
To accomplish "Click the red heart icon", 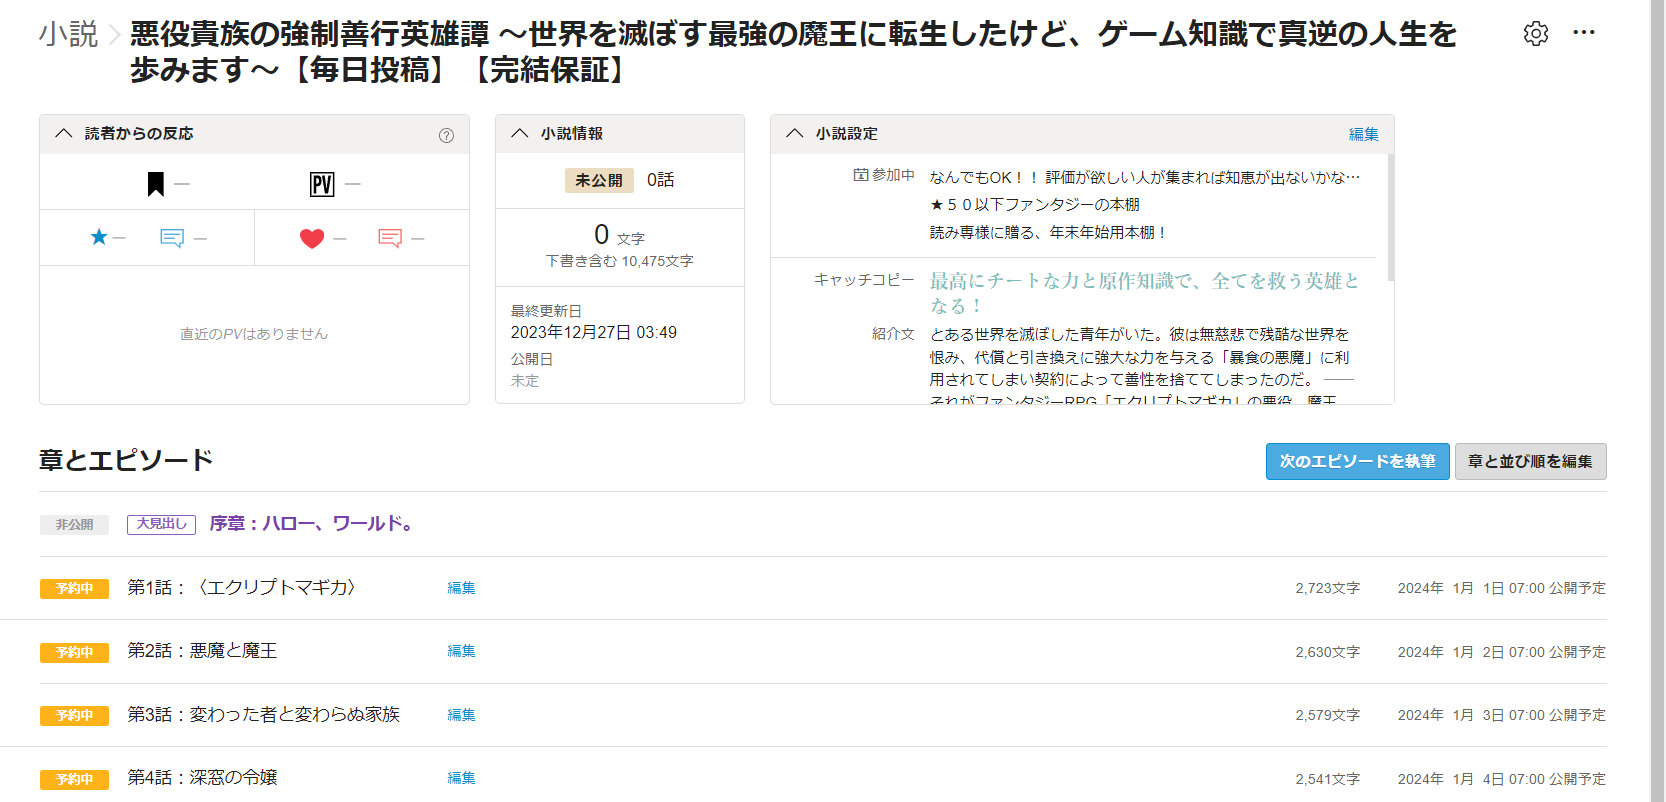I will [x=312, y=238].
